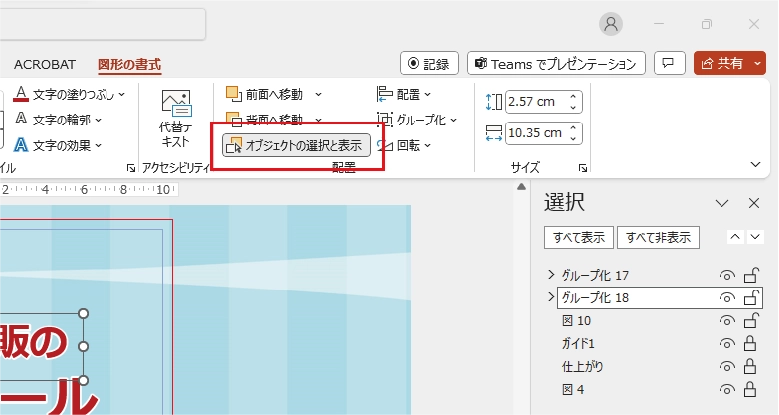The image size is (779, 415).
Task: Click Teams でプレゼンテーション button
Action: pyautogui.click(x=556, y=64)
